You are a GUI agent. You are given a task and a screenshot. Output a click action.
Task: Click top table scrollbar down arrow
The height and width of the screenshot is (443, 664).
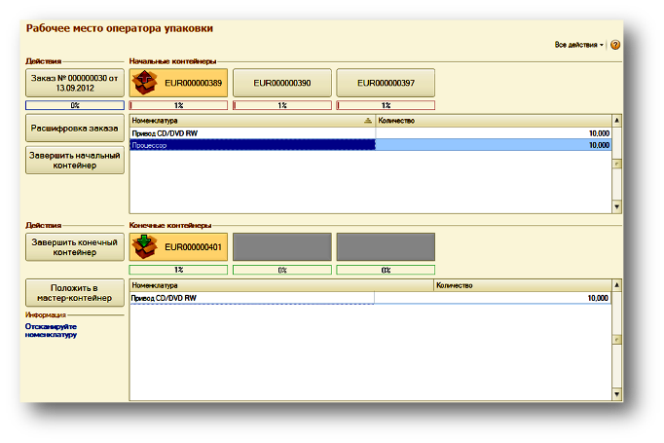tap(617, 206)
